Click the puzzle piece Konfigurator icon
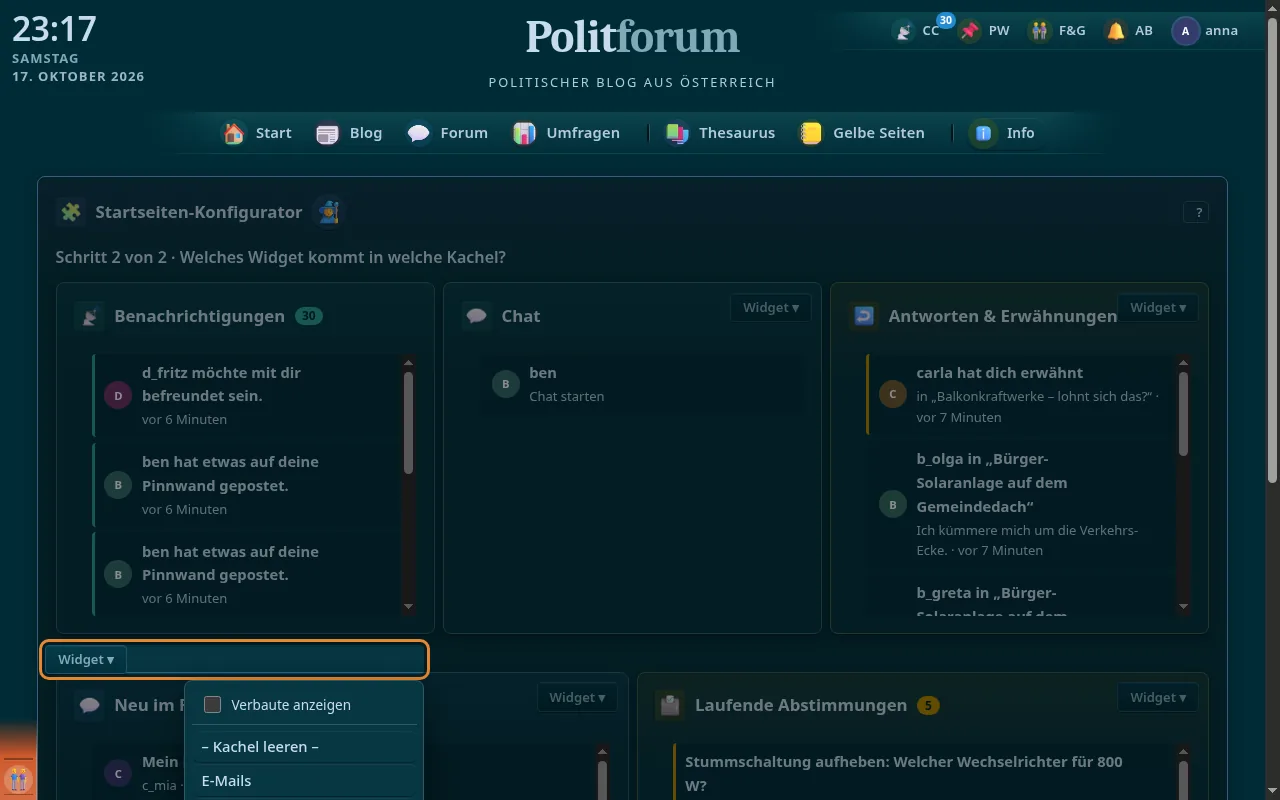 [71, 212]
